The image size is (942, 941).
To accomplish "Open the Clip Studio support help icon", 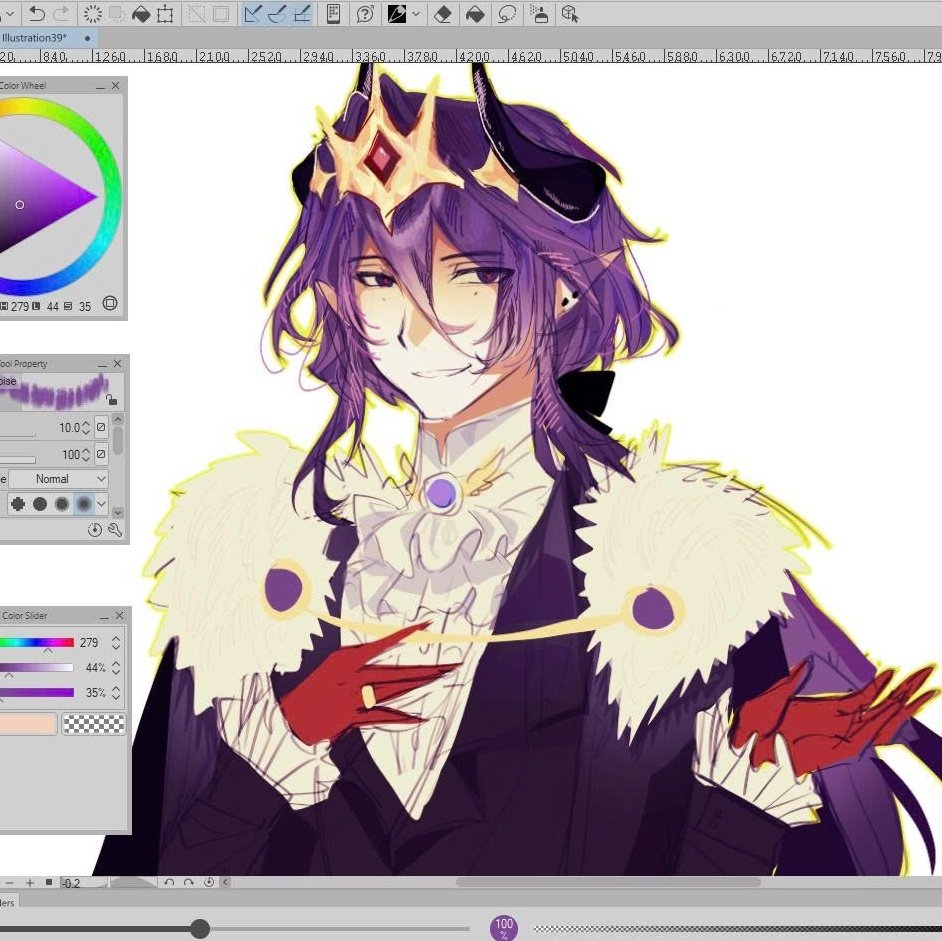I will 365,14.
